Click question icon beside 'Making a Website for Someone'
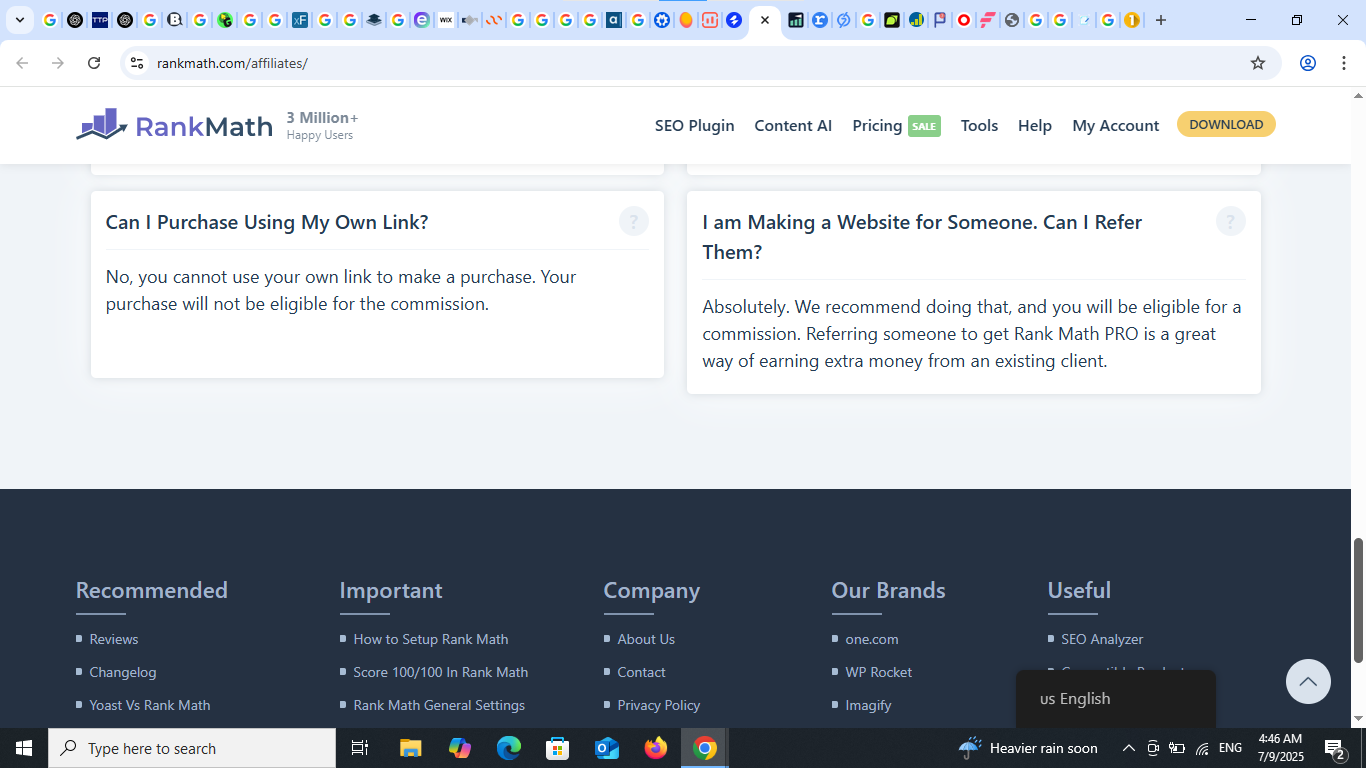This screenshot has height=768, width=1366. 1231,221
